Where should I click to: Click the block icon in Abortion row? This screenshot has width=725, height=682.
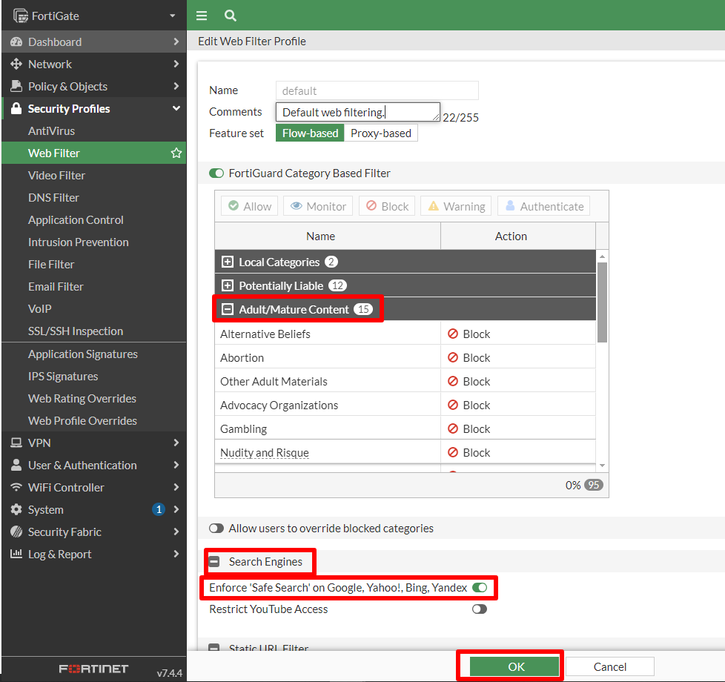point(453,357)
